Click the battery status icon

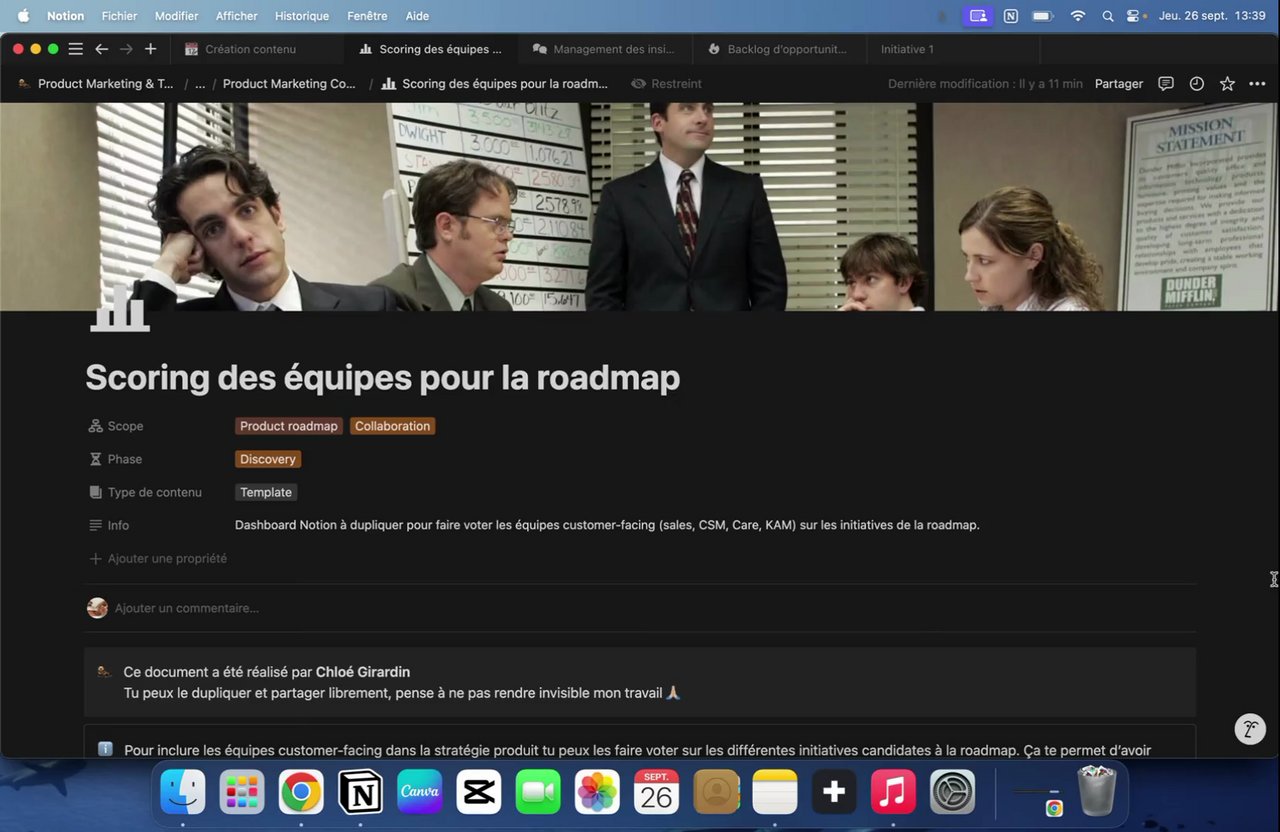click(1043, 16)
